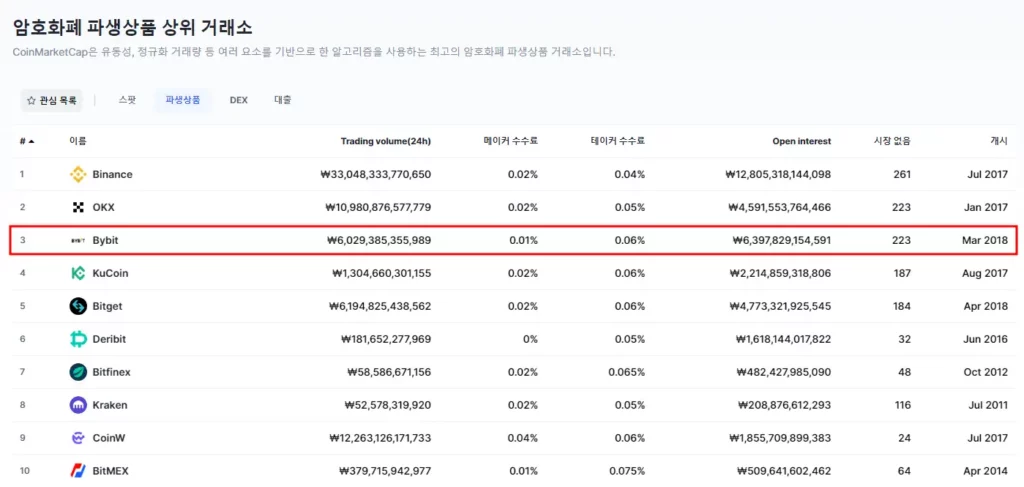Click page heading 암호화폐 파생상품 상위 거래소
Viewport: 1024px width, 487px height.
pyautogui.click(x=133, y=27)
